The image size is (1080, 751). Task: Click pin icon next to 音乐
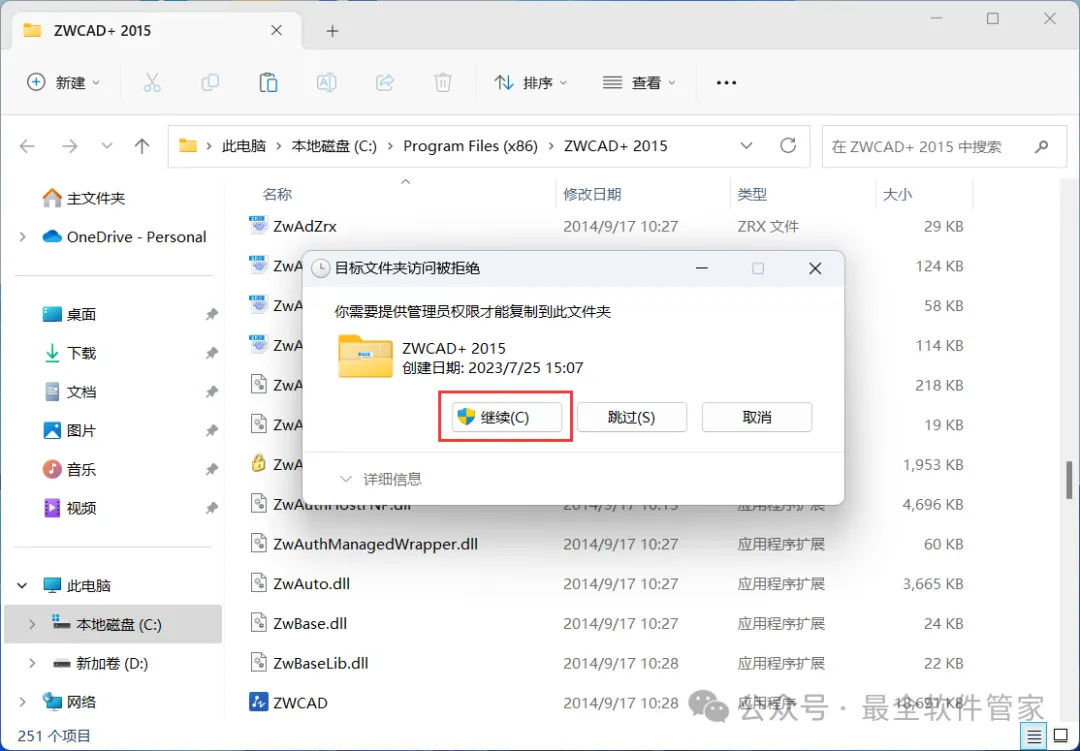tap(211, 469)
